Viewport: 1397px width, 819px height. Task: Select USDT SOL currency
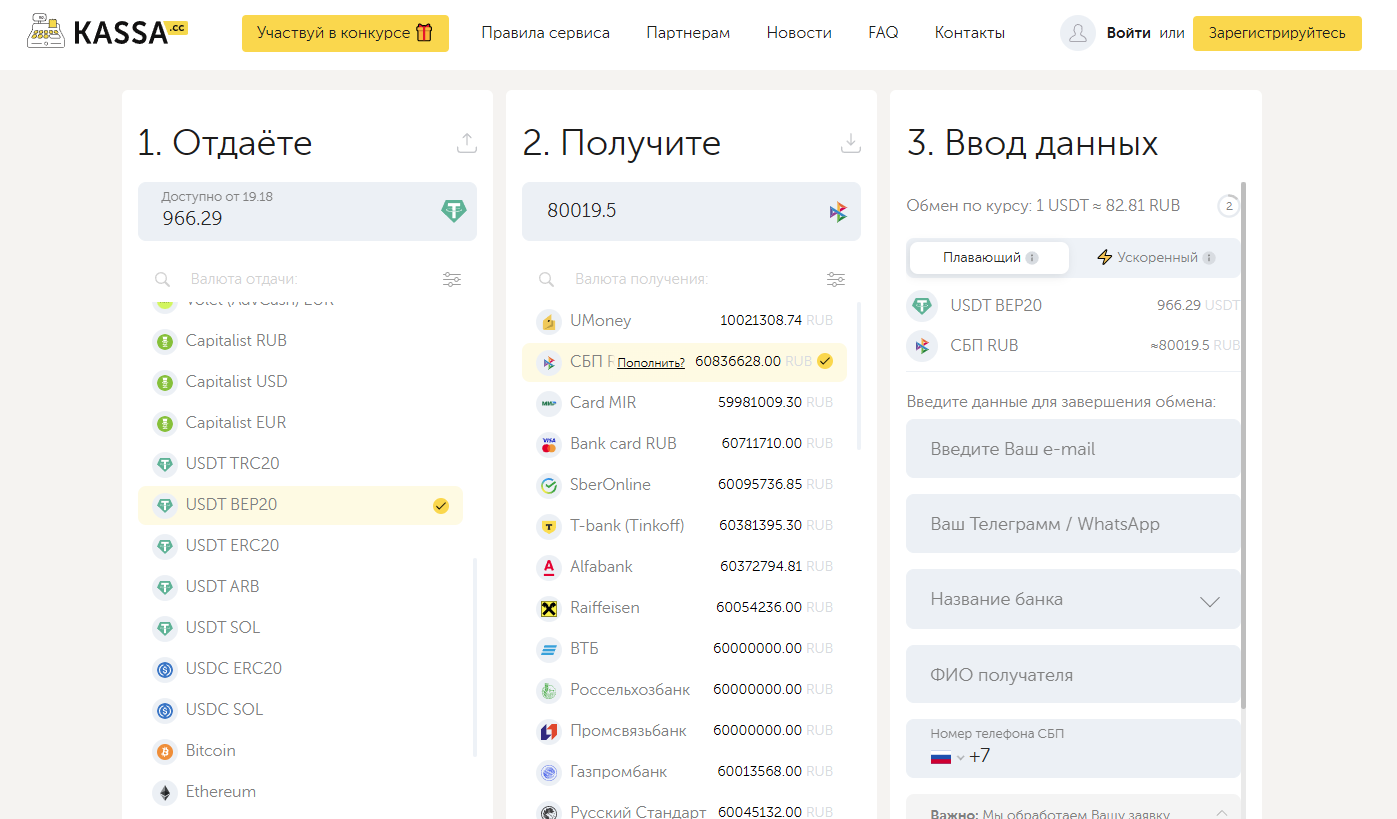pos(300,628)
